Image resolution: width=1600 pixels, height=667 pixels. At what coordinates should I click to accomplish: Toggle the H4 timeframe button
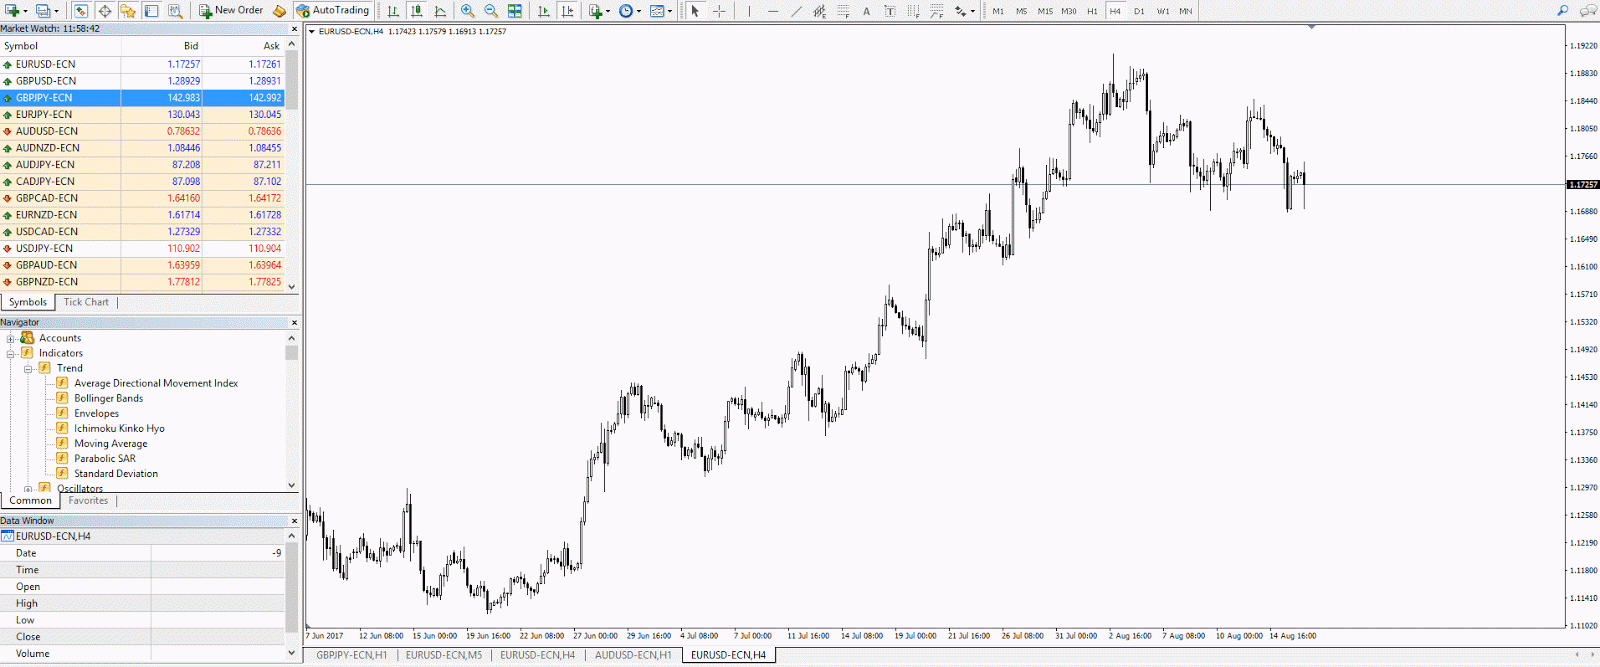tap(1115, 11)
